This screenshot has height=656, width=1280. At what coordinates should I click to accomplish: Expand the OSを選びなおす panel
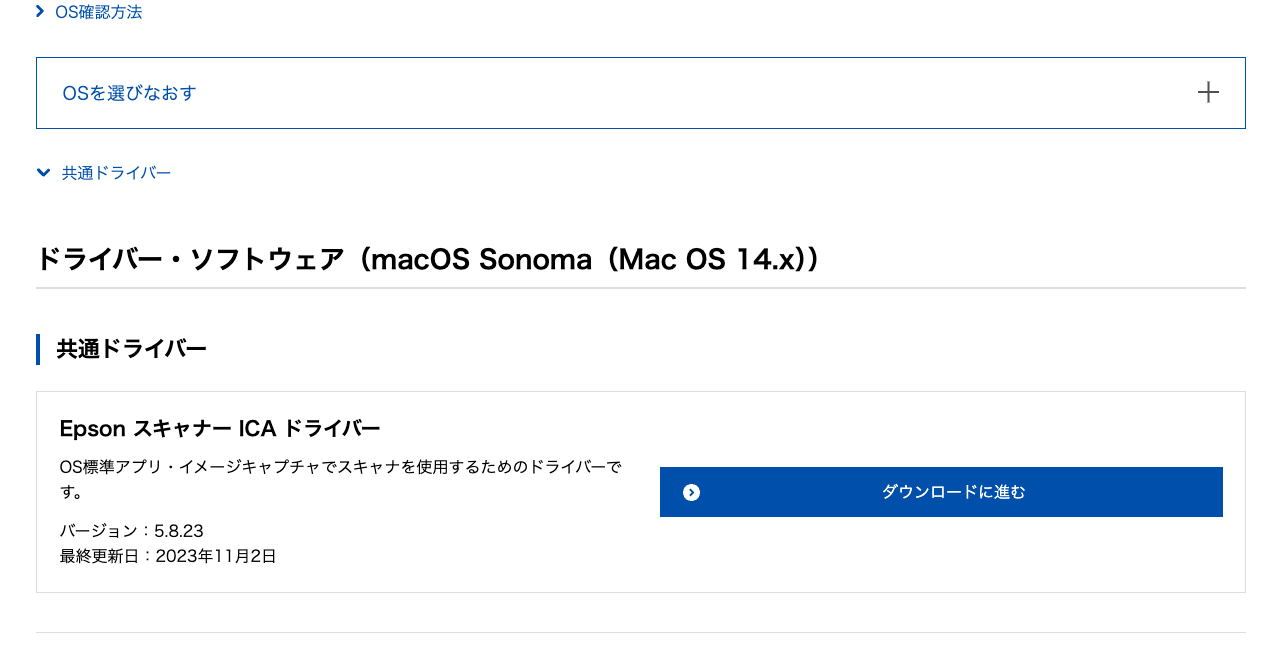[641, 93]
